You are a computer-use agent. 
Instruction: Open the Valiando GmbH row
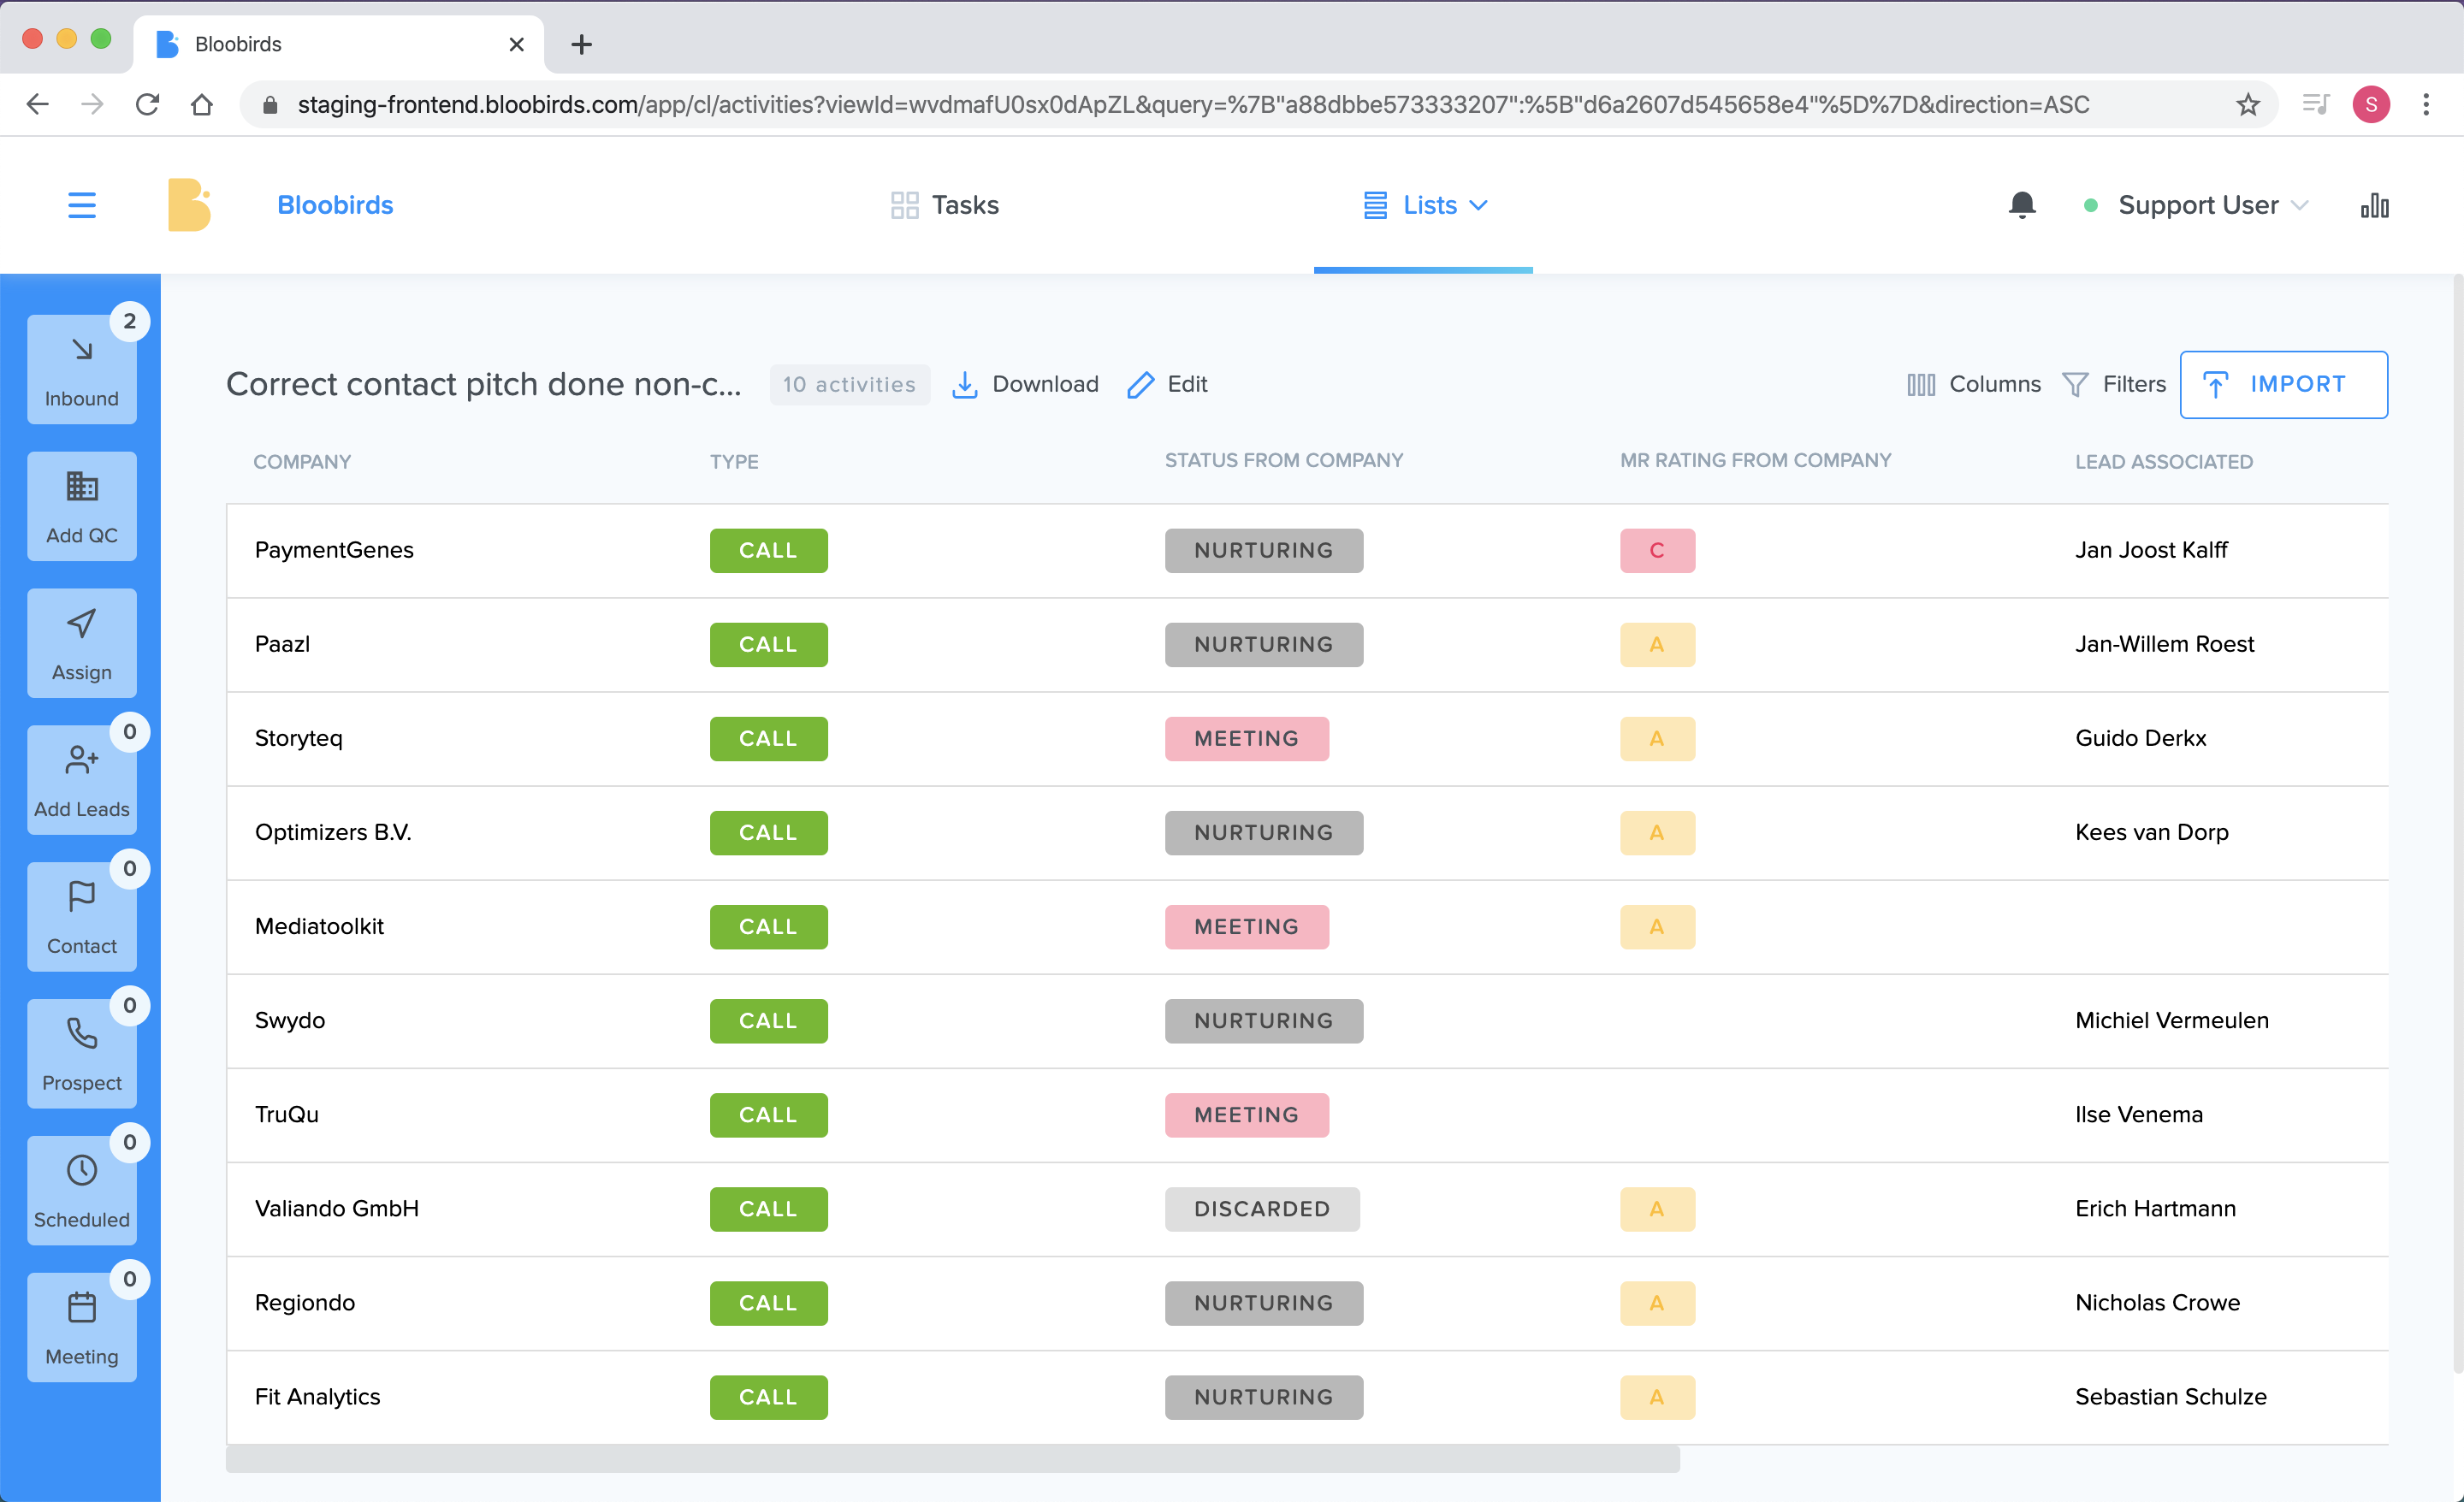click(x=1307, y=1208)
